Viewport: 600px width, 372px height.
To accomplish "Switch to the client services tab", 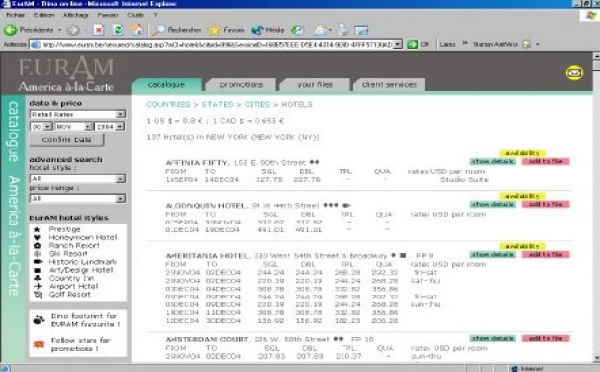I will [389, 85].
